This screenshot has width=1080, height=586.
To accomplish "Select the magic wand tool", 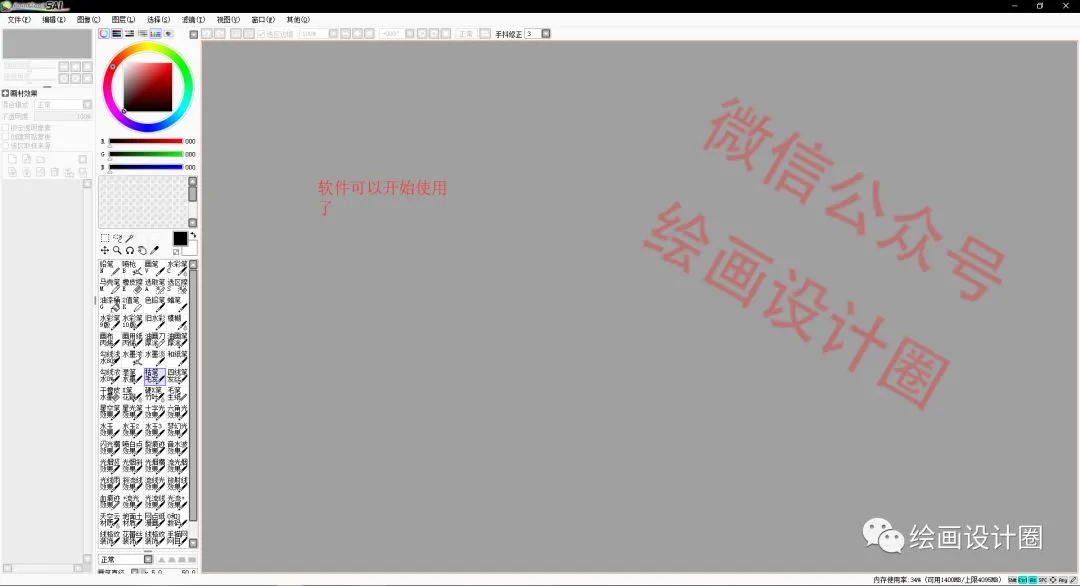I will pos(129,238).
